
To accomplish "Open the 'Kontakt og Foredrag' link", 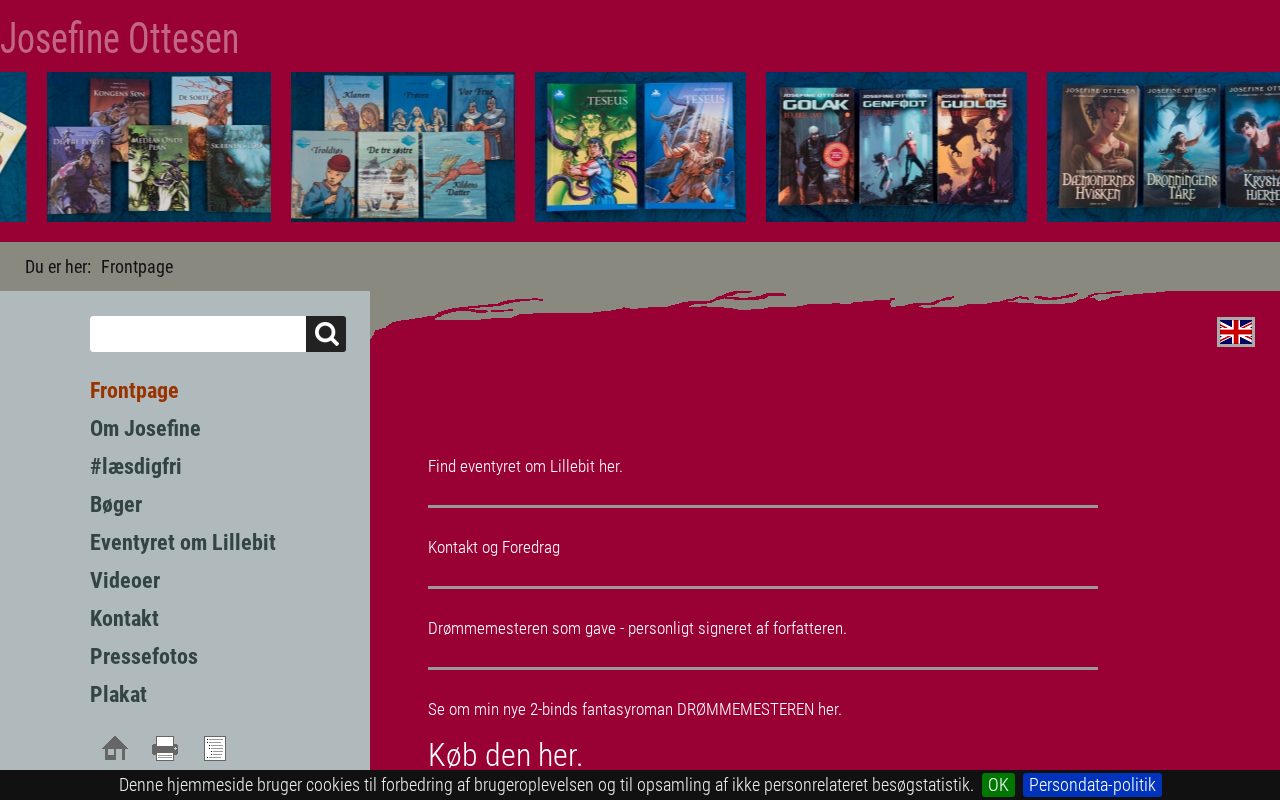I will [x=494, y=547].
